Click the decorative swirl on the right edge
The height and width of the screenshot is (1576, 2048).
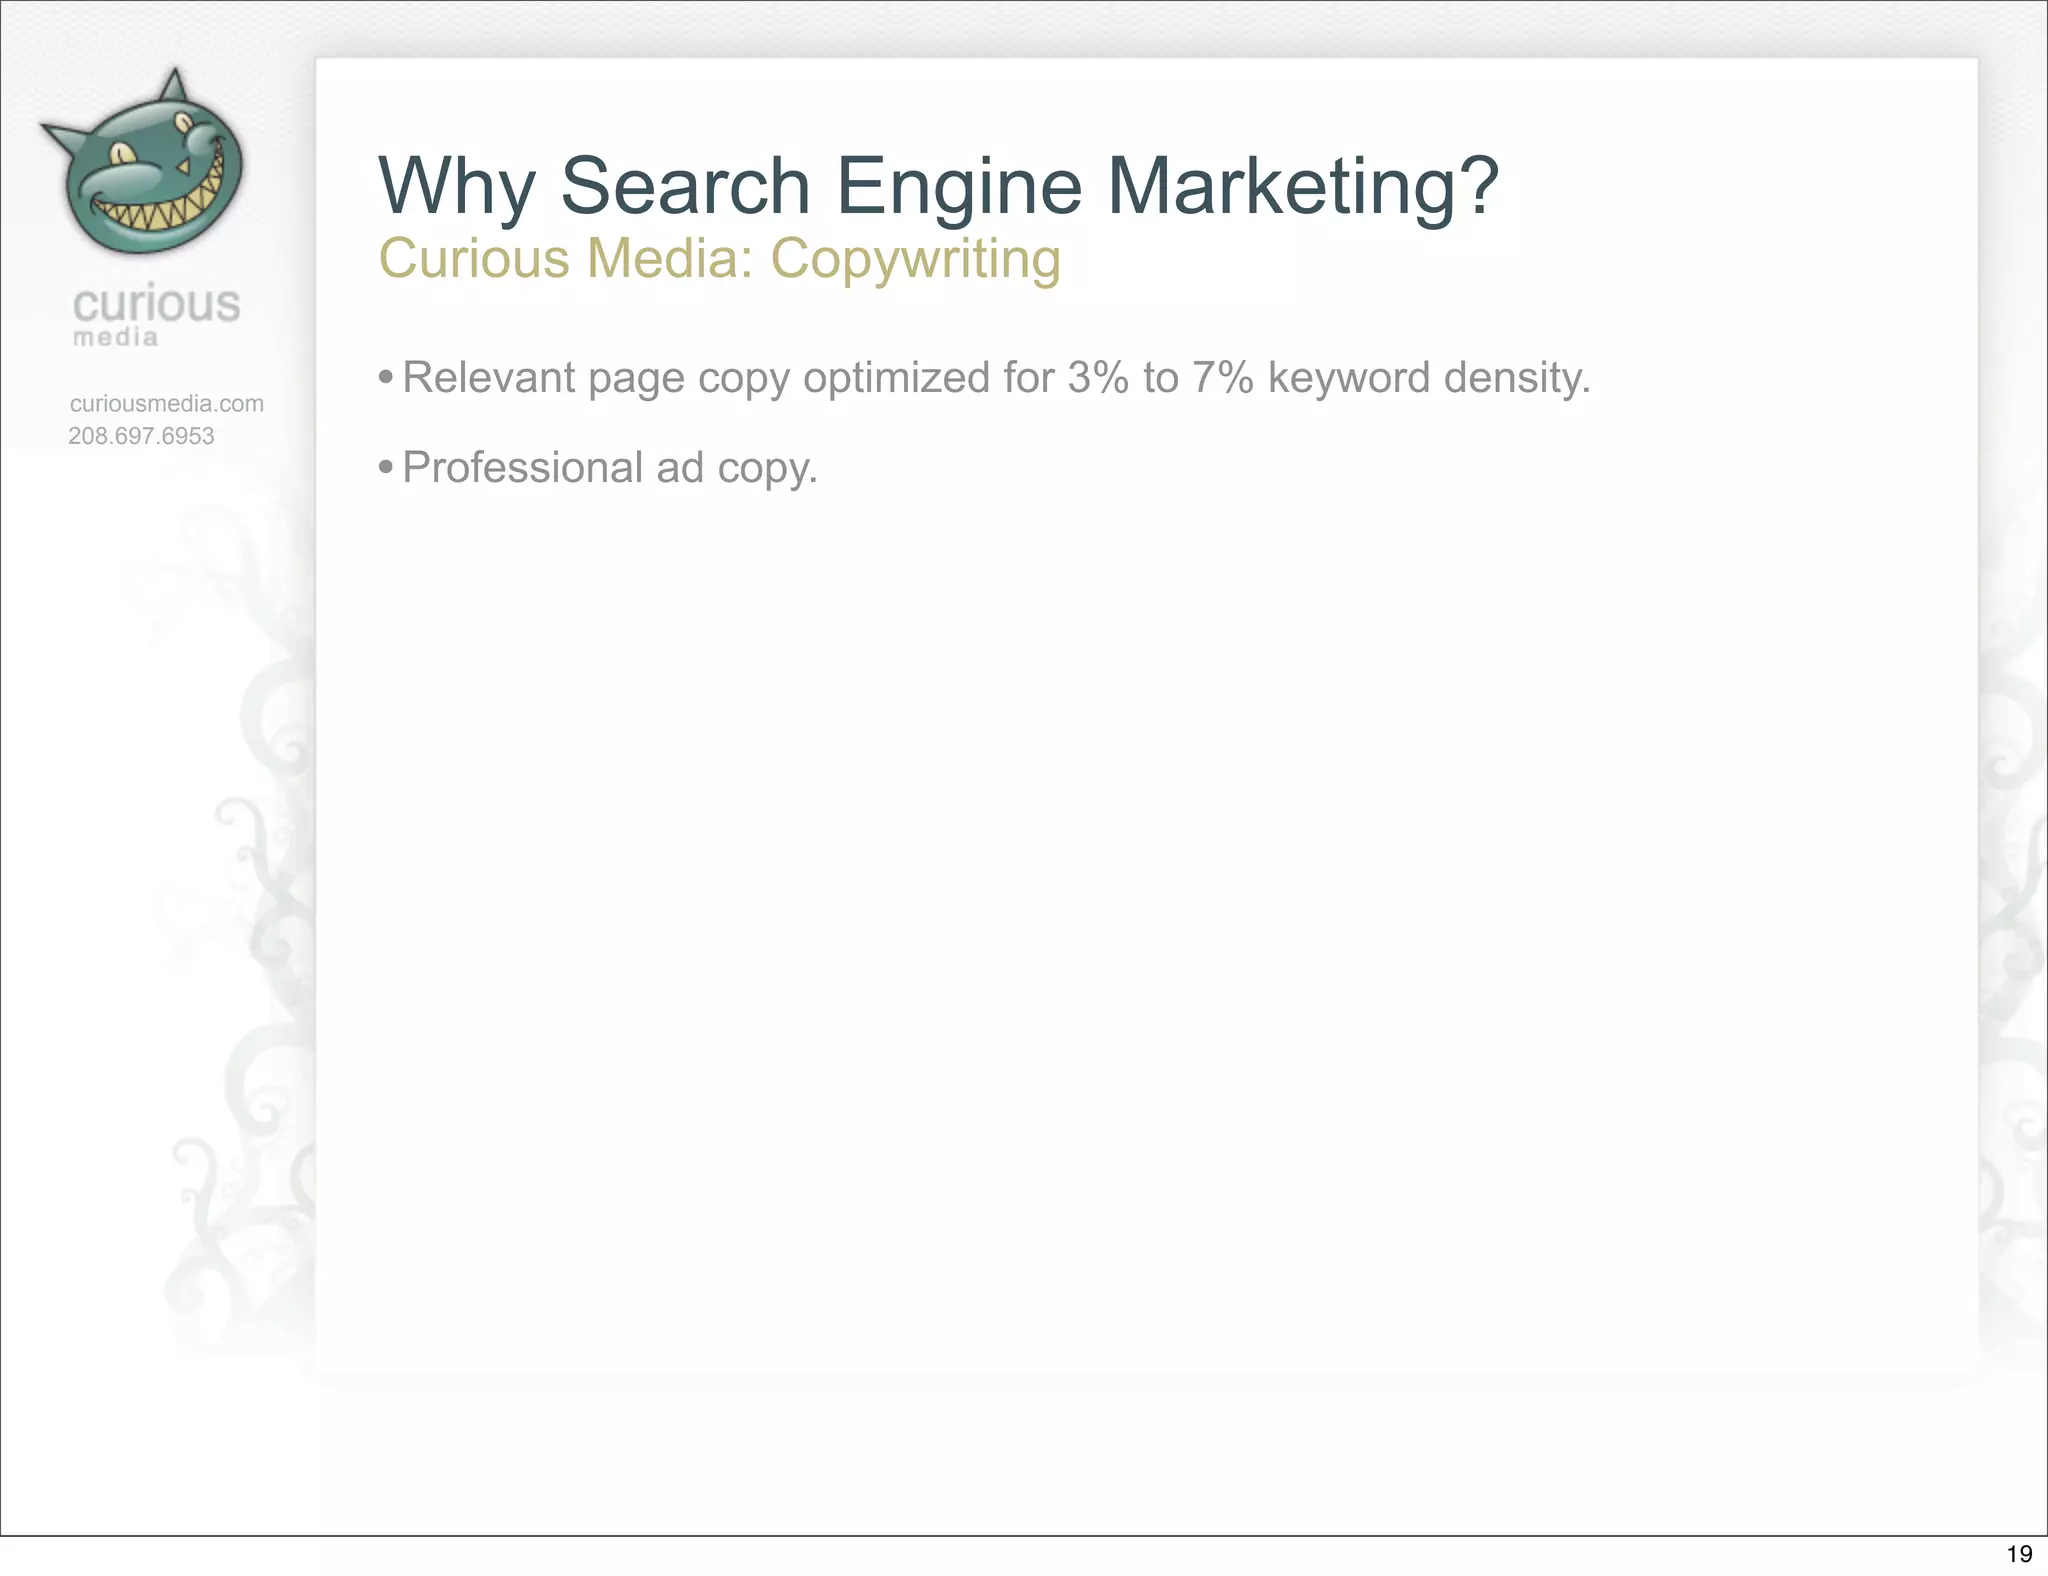pos(2012,900)
